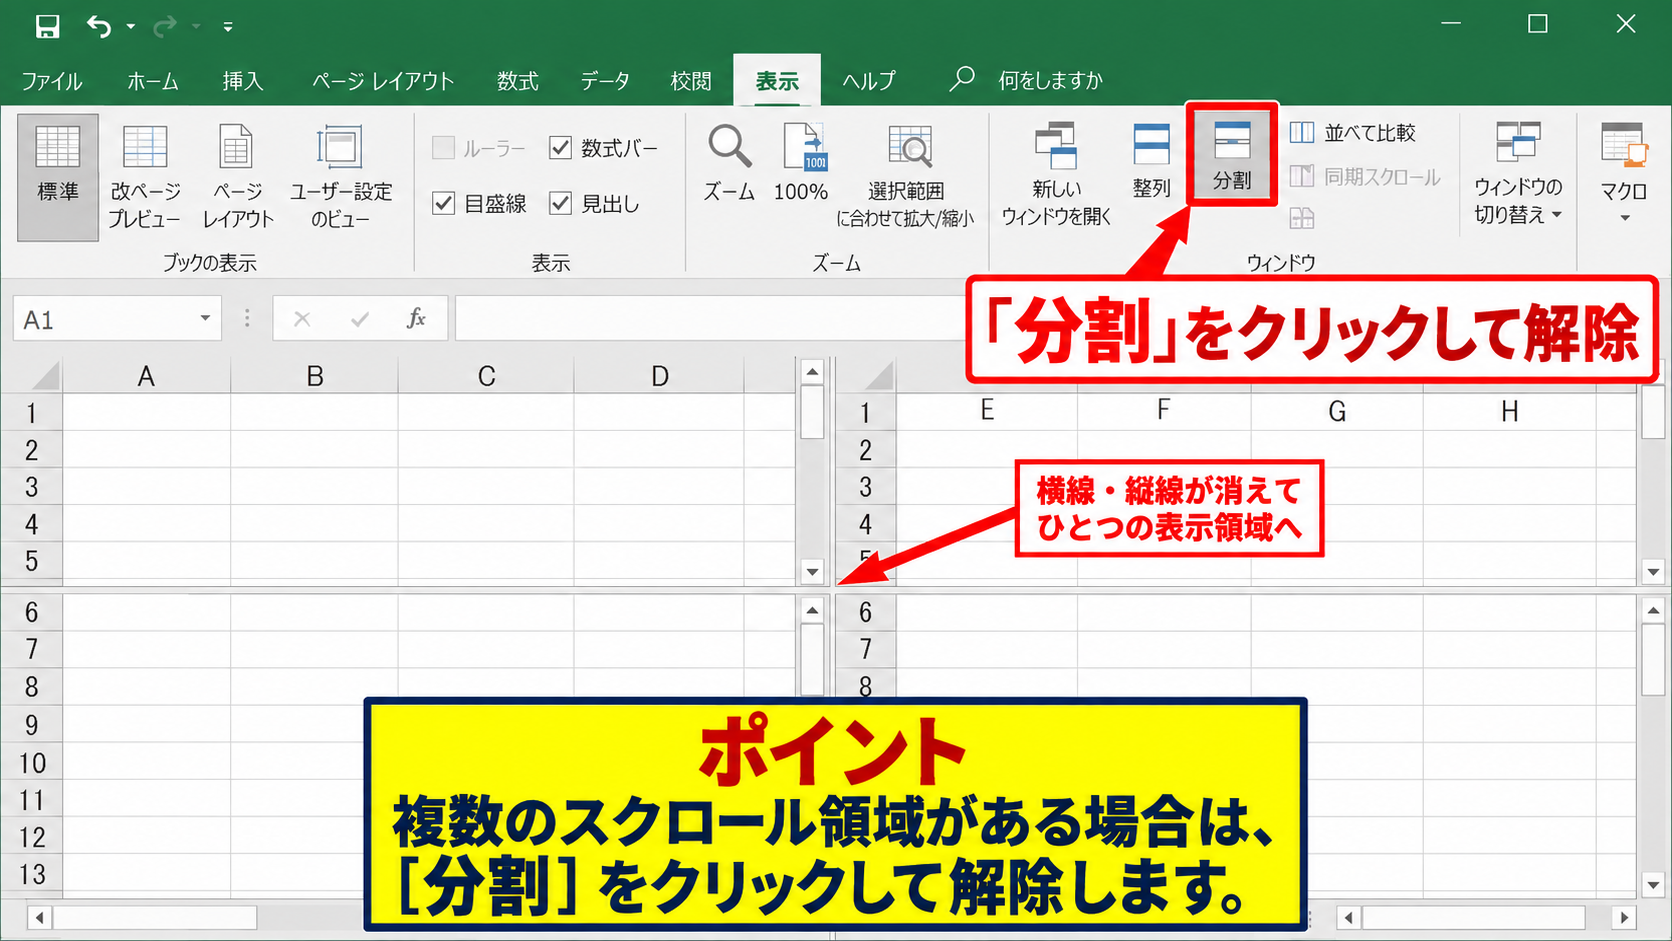The width and height of the screenshot is (1672, 941).
Task: Open the ズーム magnifier dialog
Action: point(729,164)
